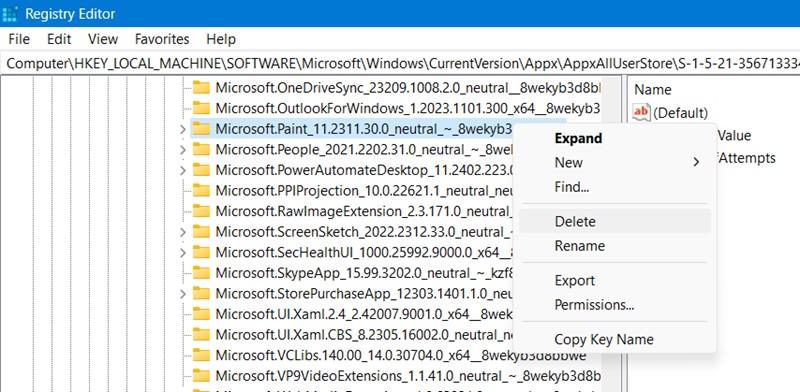Choose Rename in the context menu
This screenshot has height=392, width=800.
pyautogui.click(x=614, y=246)
